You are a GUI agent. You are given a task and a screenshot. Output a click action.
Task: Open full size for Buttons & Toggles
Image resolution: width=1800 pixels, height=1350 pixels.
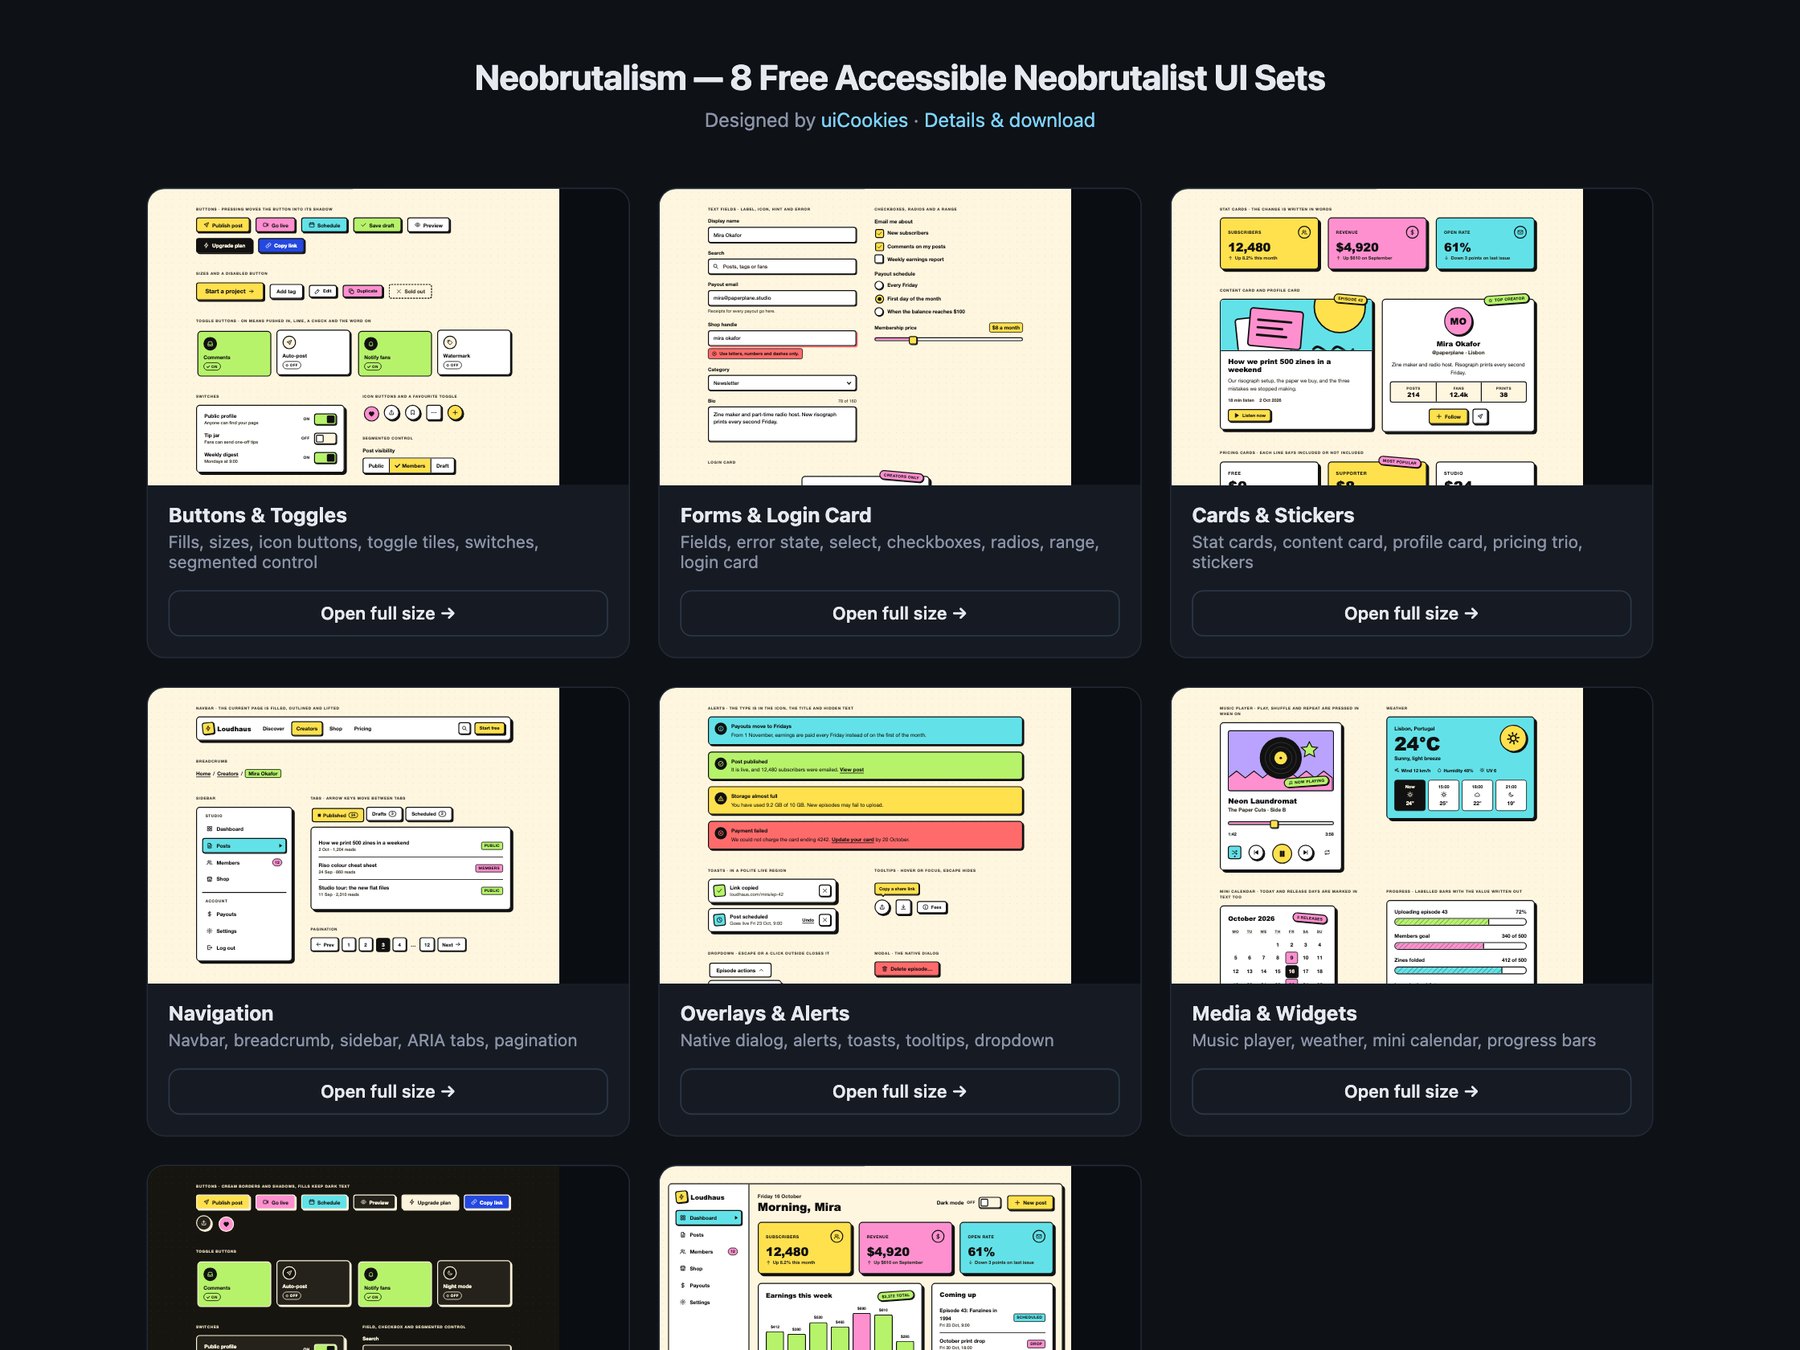[388, 613]
